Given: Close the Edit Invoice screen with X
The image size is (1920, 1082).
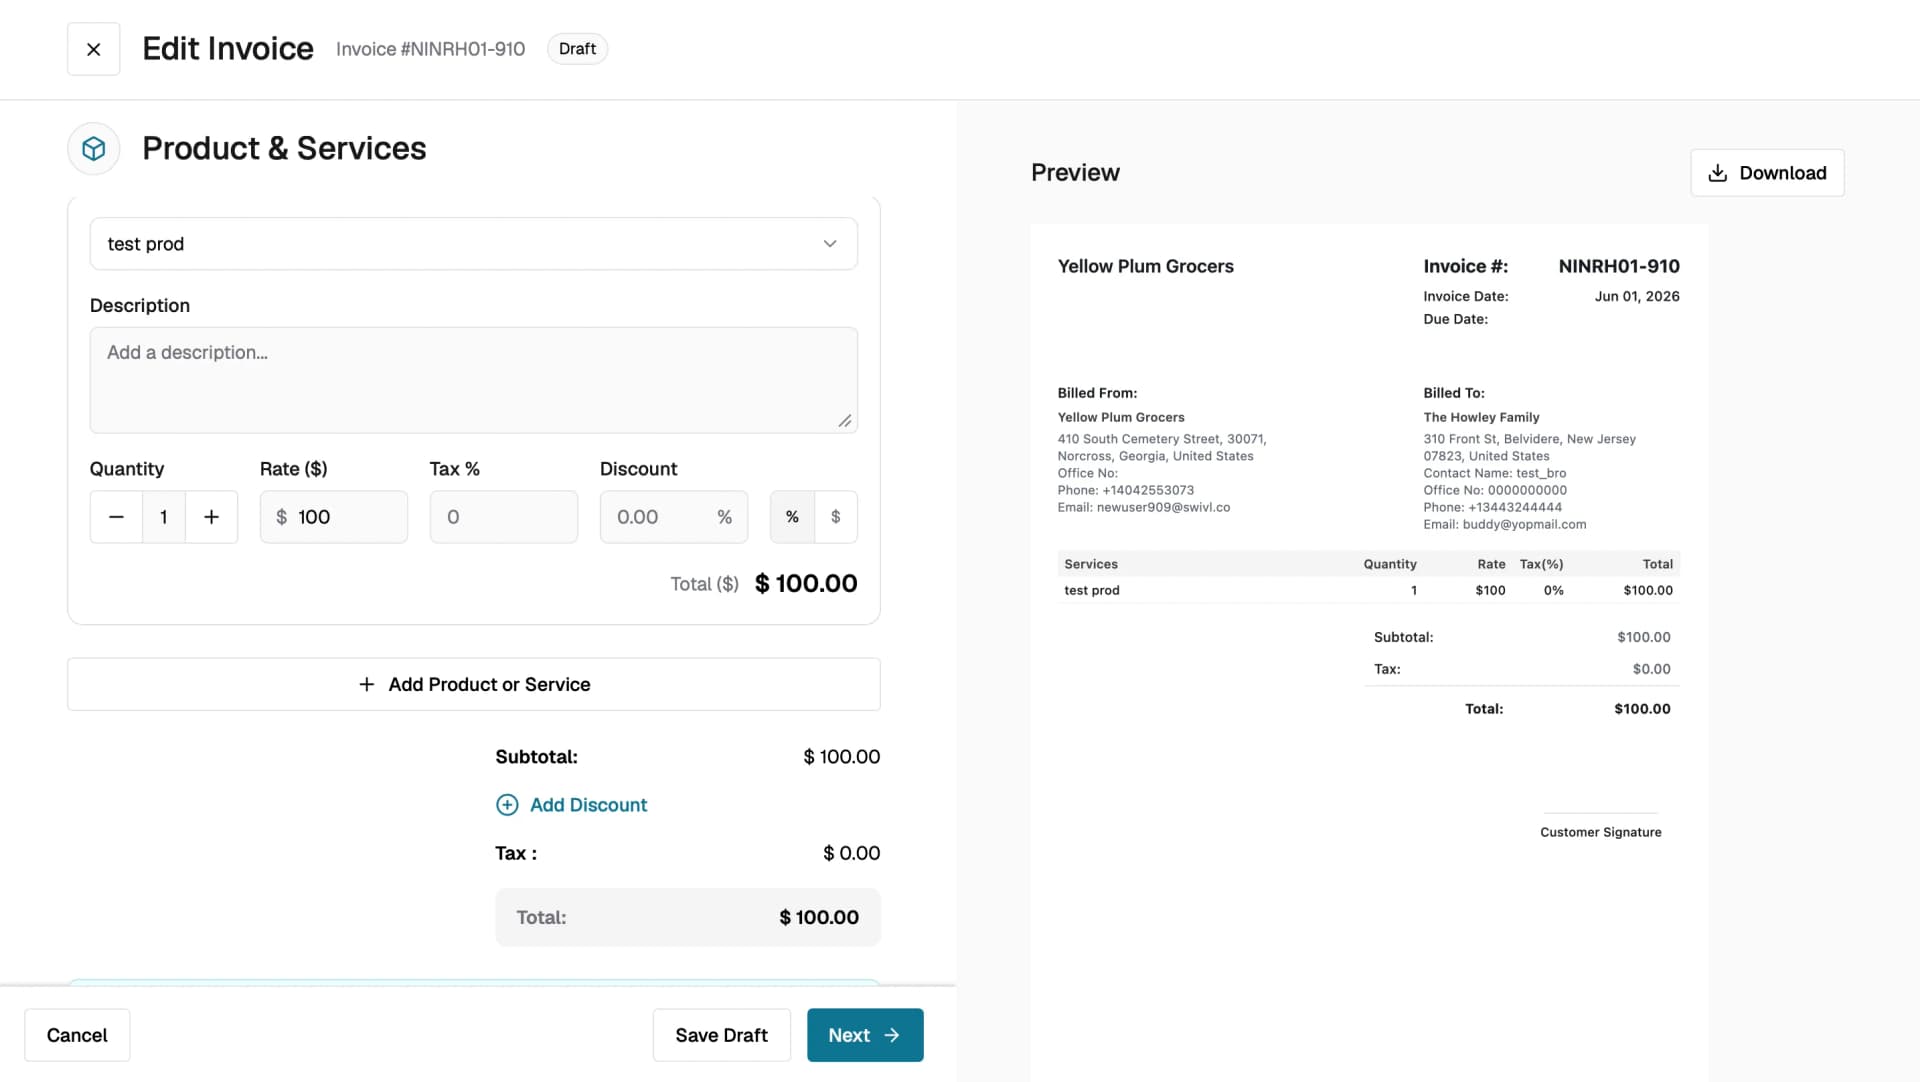Looking at the screenshot, I should coord(93,49).
